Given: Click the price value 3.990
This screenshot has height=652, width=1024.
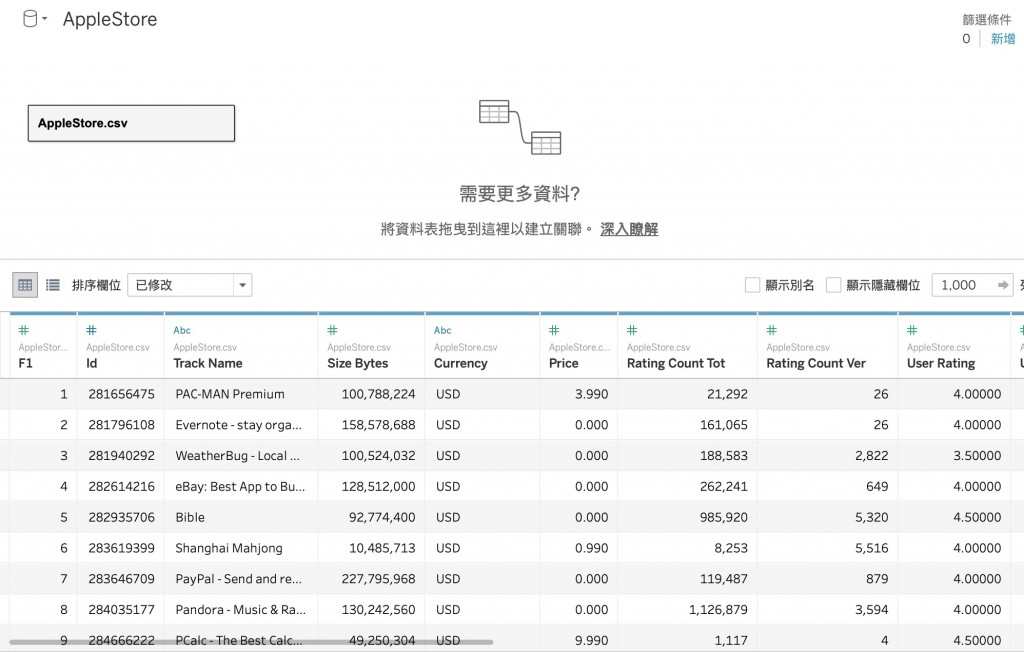Looking at the screenshot, I should pos(591,394).
